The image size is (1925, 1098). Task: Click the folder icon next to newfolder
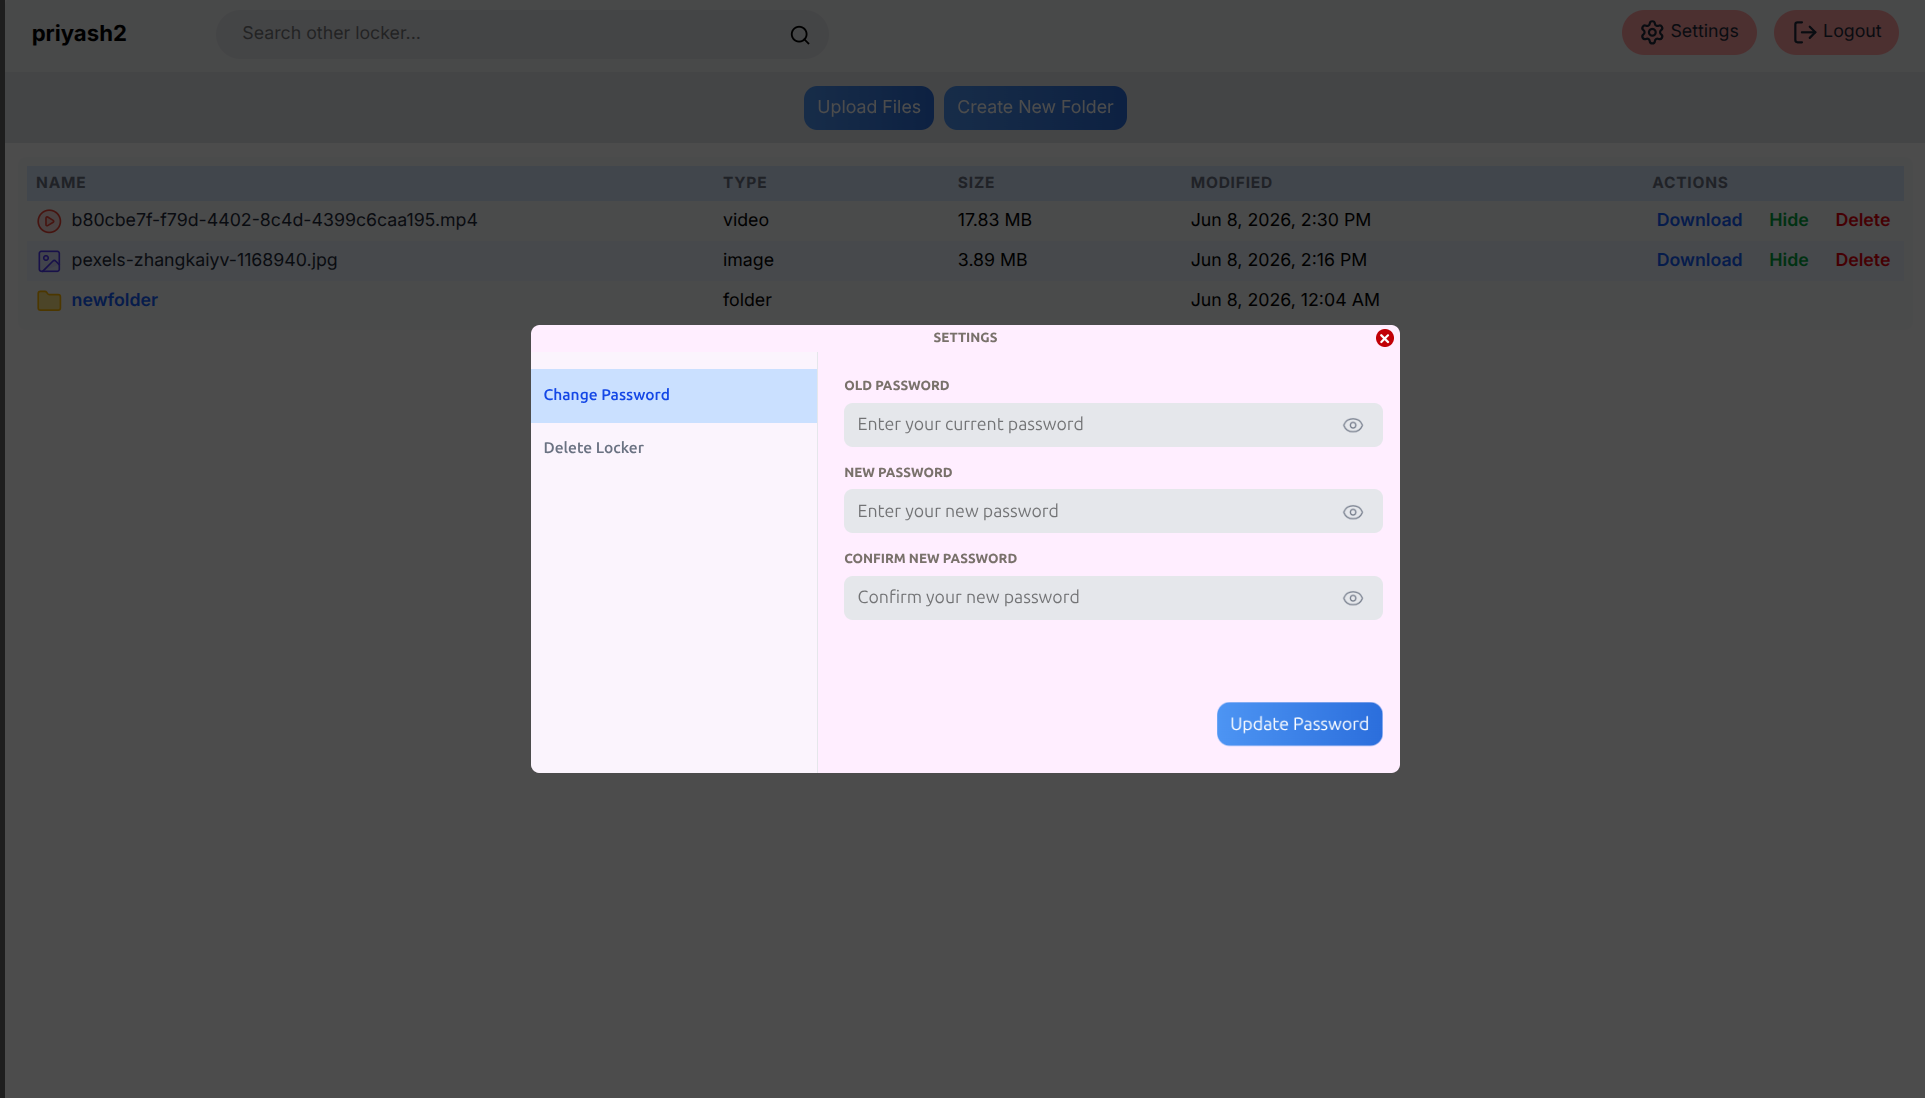pyautogui.click(x=49, y=301)
